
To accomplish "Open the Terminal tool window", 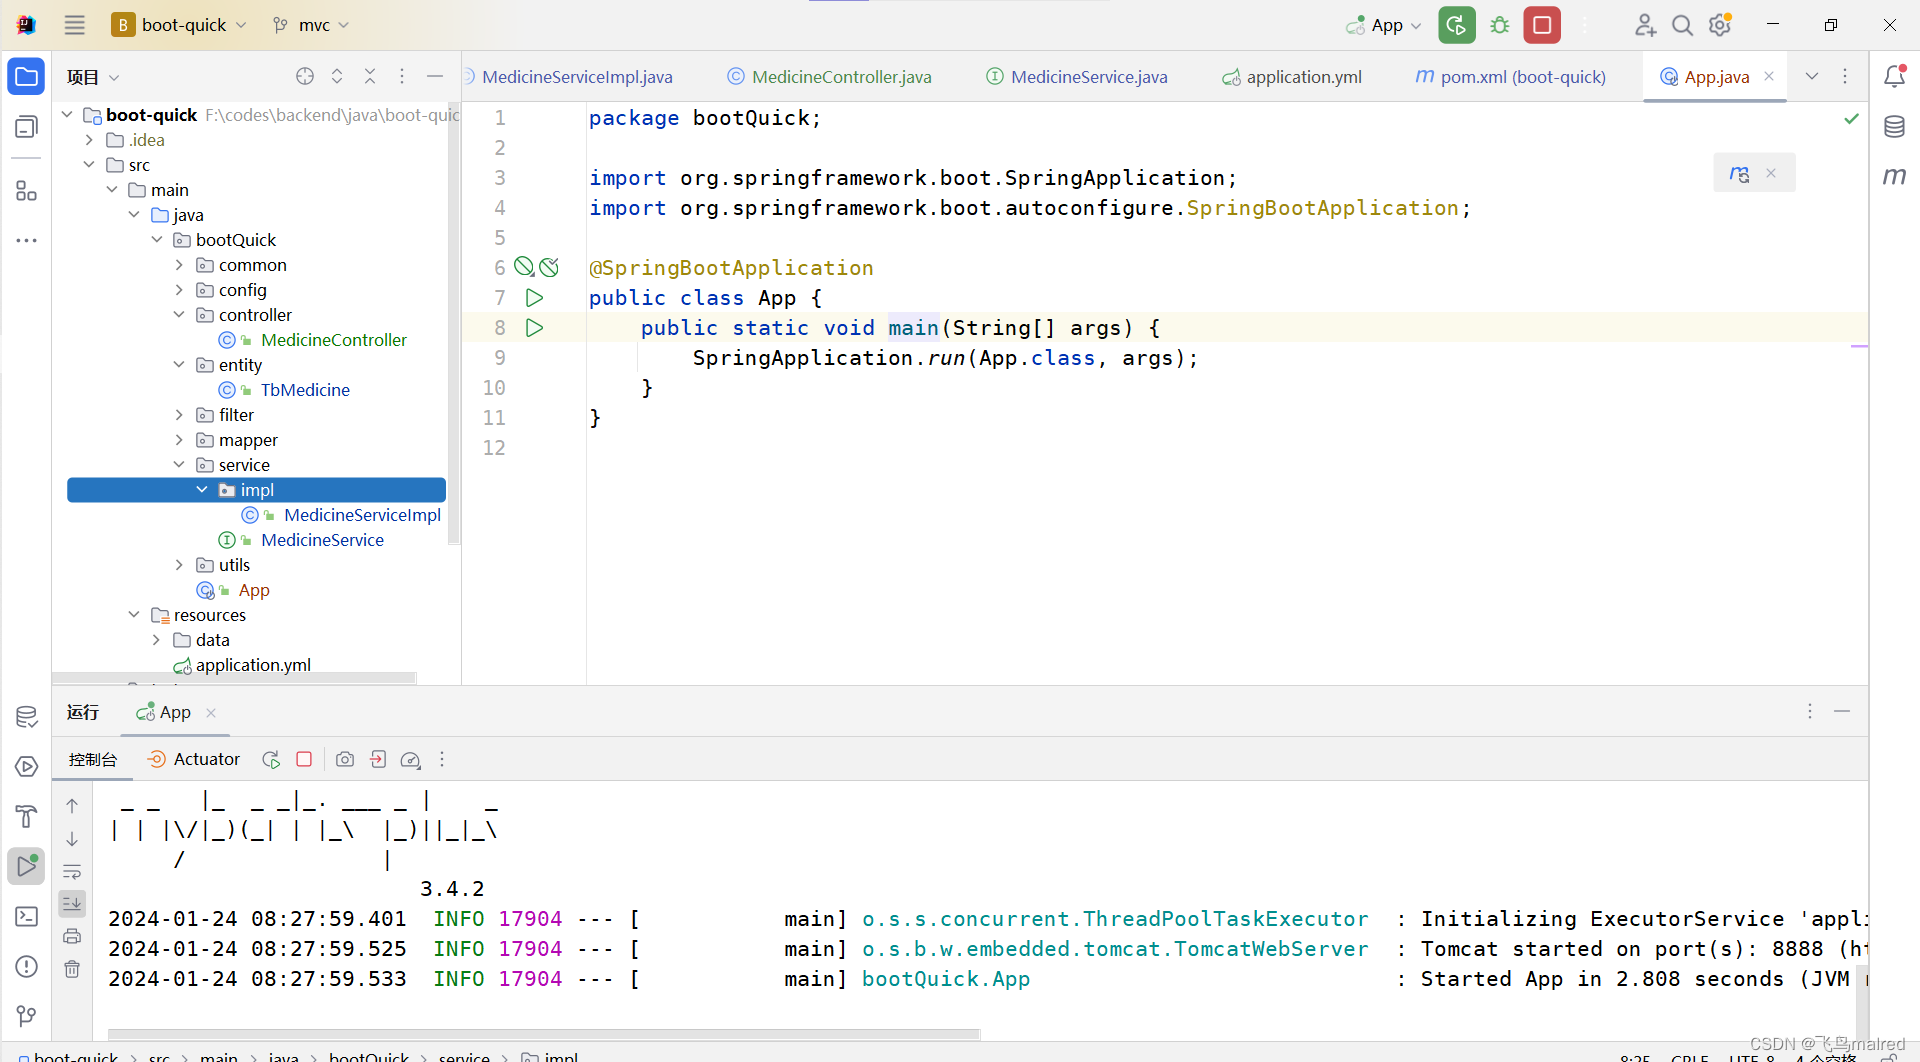I will click(27, 916).
